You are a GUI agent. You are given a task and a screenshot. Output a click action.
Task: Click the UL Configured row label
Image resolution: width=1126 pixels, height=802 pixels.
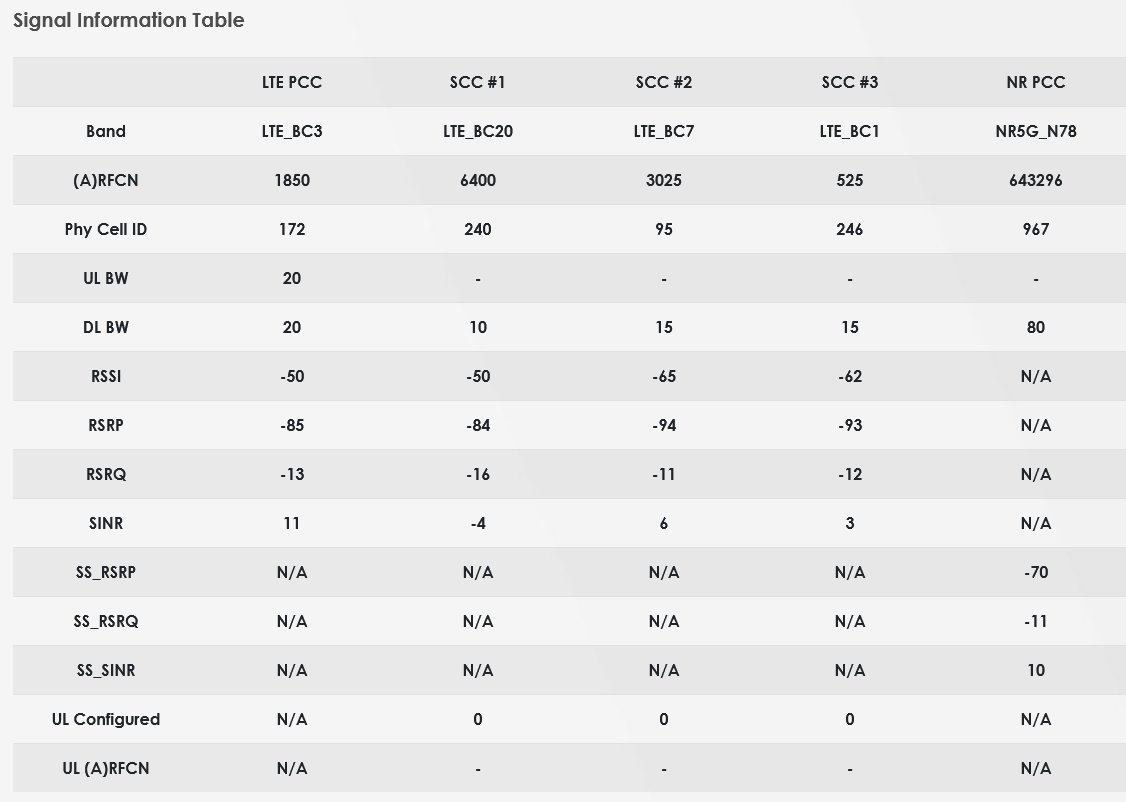106,719
